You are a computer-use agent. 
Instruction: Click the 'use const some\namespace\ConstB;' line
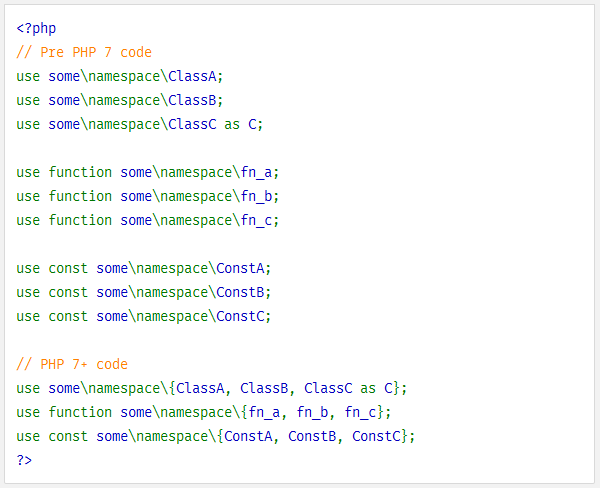pyautogui.click(x=144, y=292)
